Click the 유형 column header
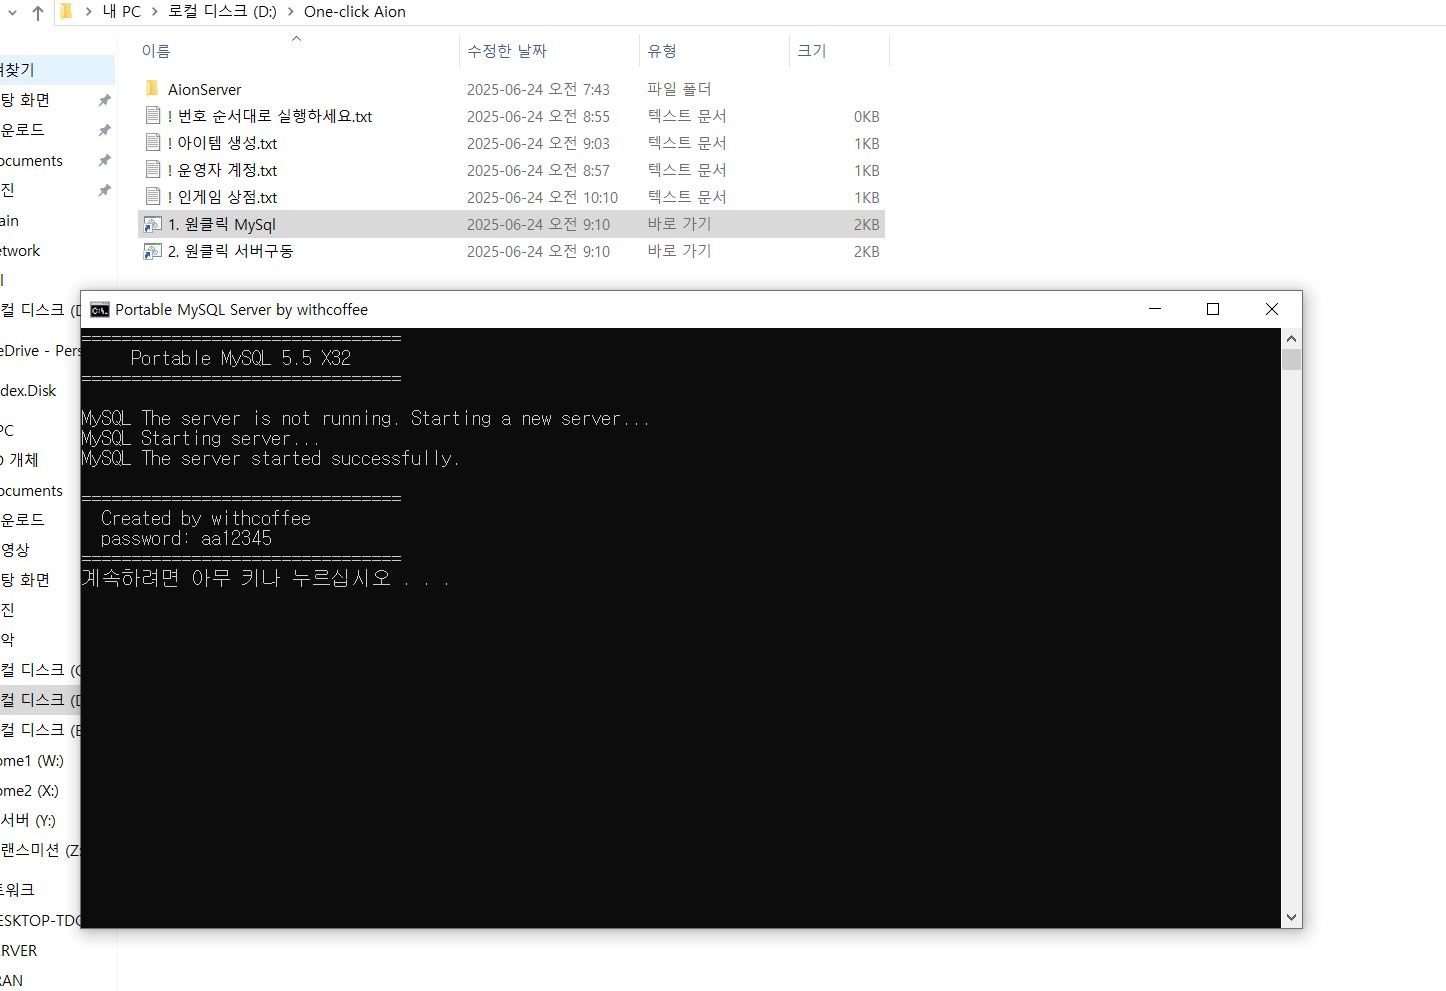 662,51
